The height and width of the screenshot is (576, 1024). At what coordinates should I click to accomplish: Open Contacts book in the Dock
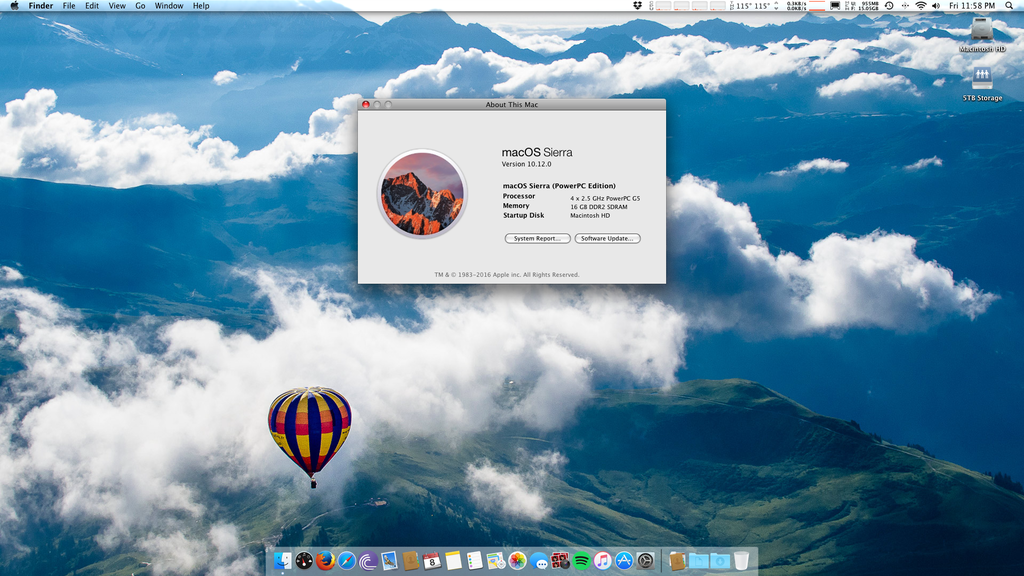pyautogui.click(x=411, y=560)
